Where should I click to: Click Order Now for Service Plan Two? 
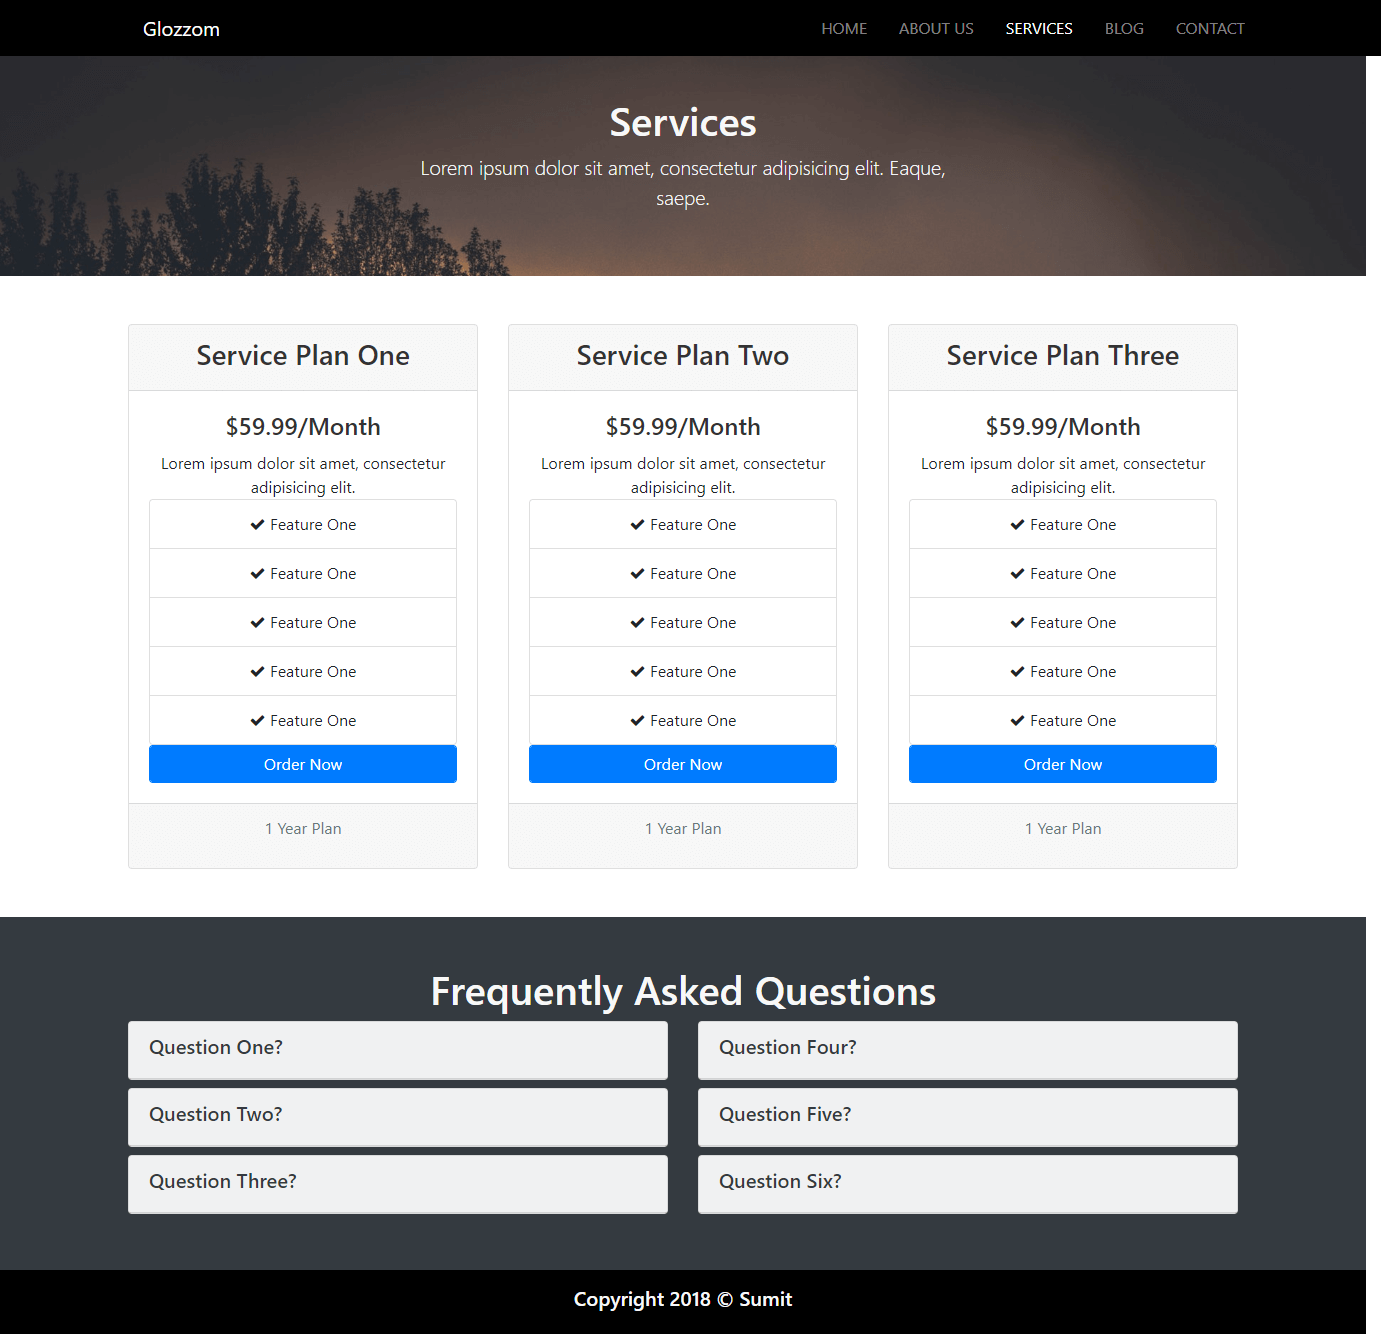683,764
